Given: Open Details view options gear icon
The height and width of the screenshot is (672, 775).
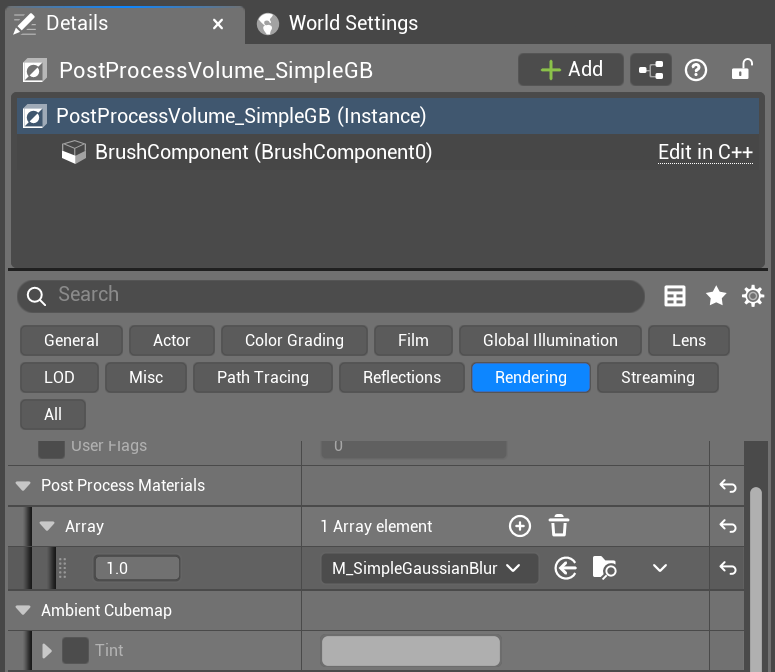Looking at the screenshot, I should click(x=752, y=296).
